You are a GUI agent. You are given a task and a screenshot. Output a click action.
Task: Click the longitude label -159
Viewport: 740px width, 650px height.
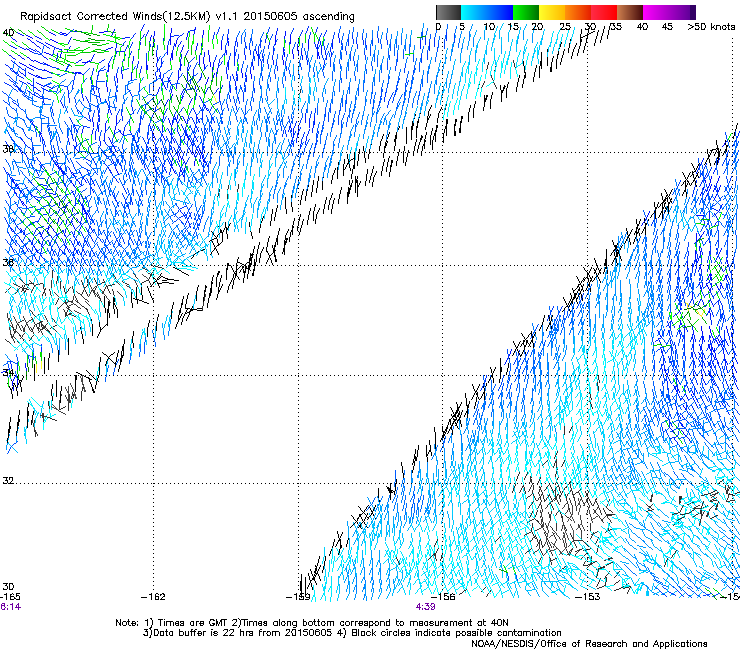pos(298,597)
